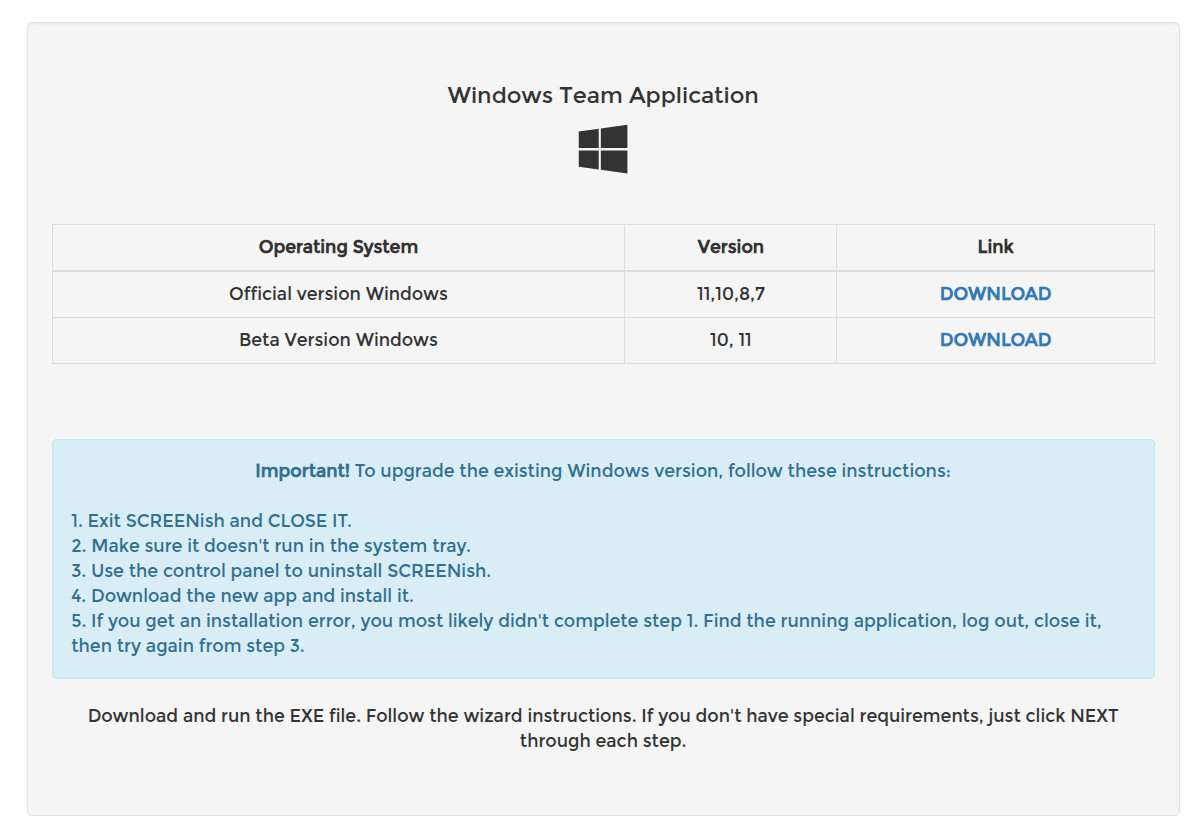Viewport: 1192px width, 839px height.
Task: Click the 'Version' column header
Action: pos(731,247)
